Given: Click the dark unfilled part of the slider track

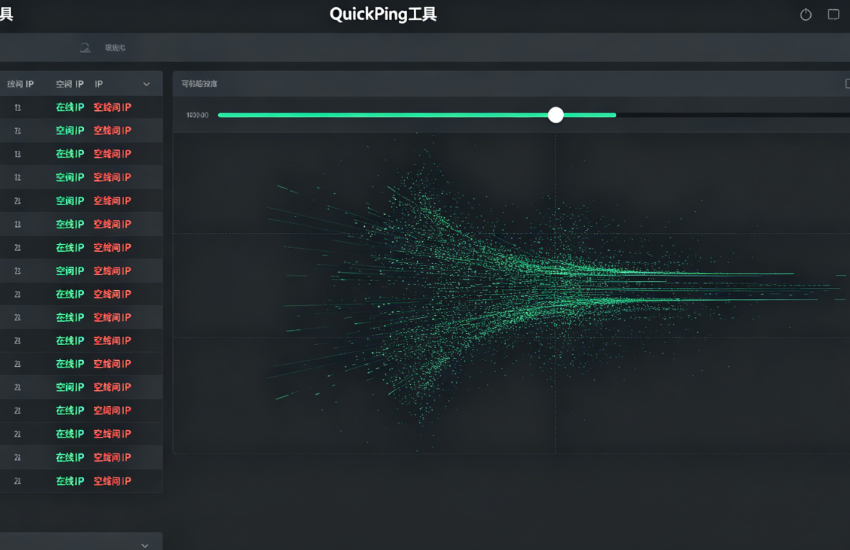Looking at the screenshot, I should [x=730, y=115].
